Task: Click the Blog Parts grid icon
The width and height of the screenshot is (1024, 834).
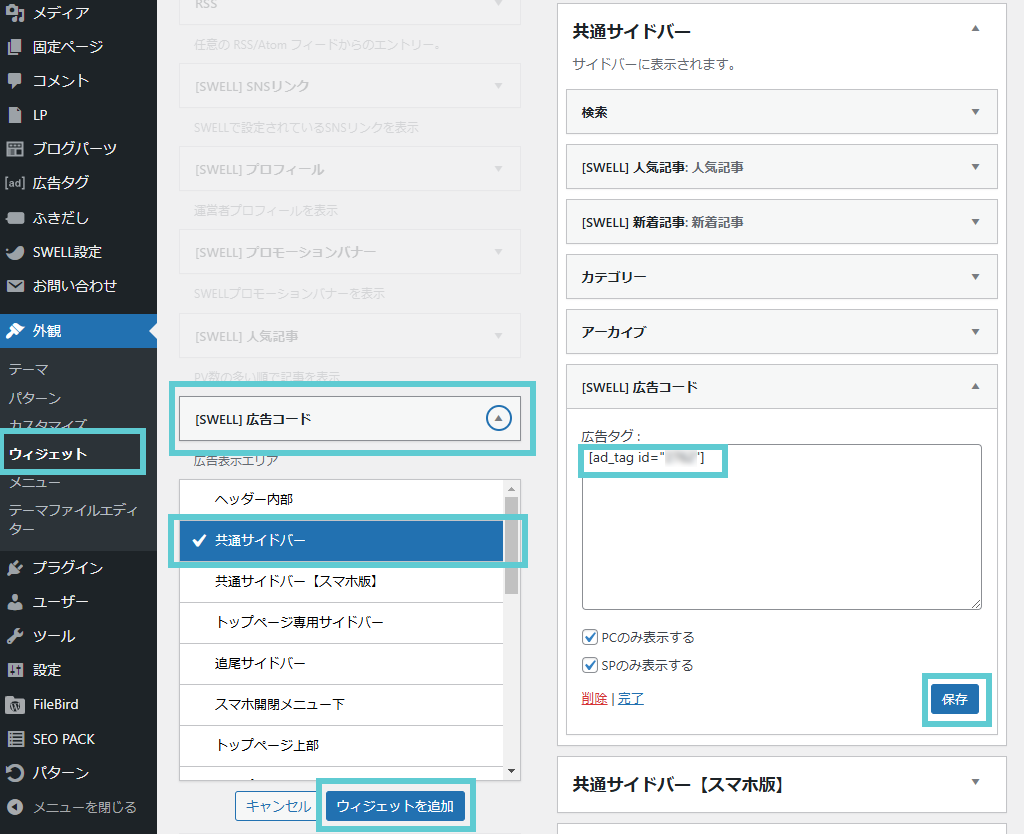Action: coord(15,149)
